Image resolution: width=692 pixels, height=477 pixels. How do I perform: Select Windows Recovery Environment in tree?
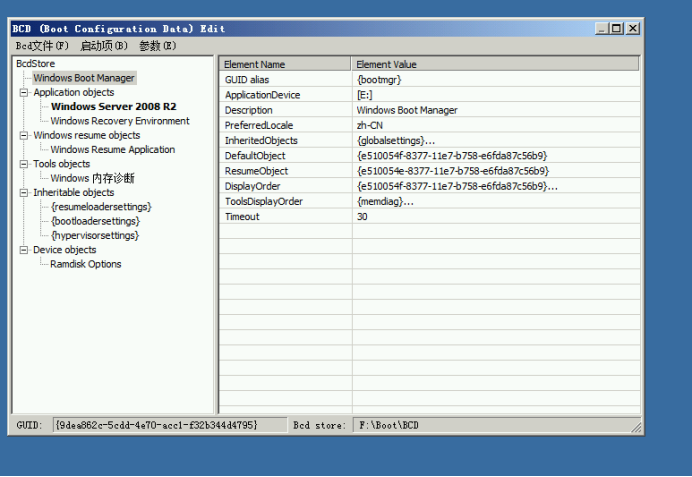pos(119,121)
